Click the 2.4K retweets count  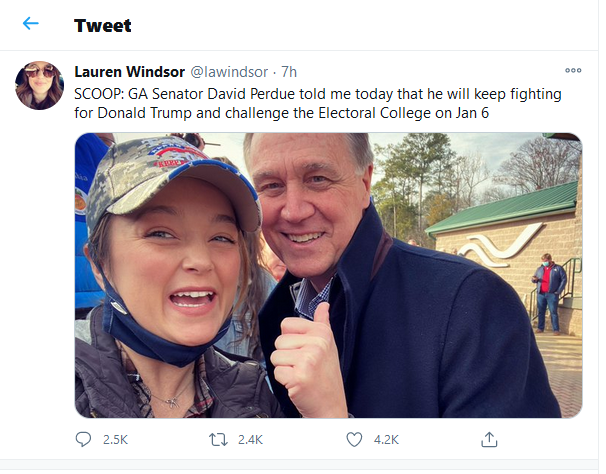[251, 439]
